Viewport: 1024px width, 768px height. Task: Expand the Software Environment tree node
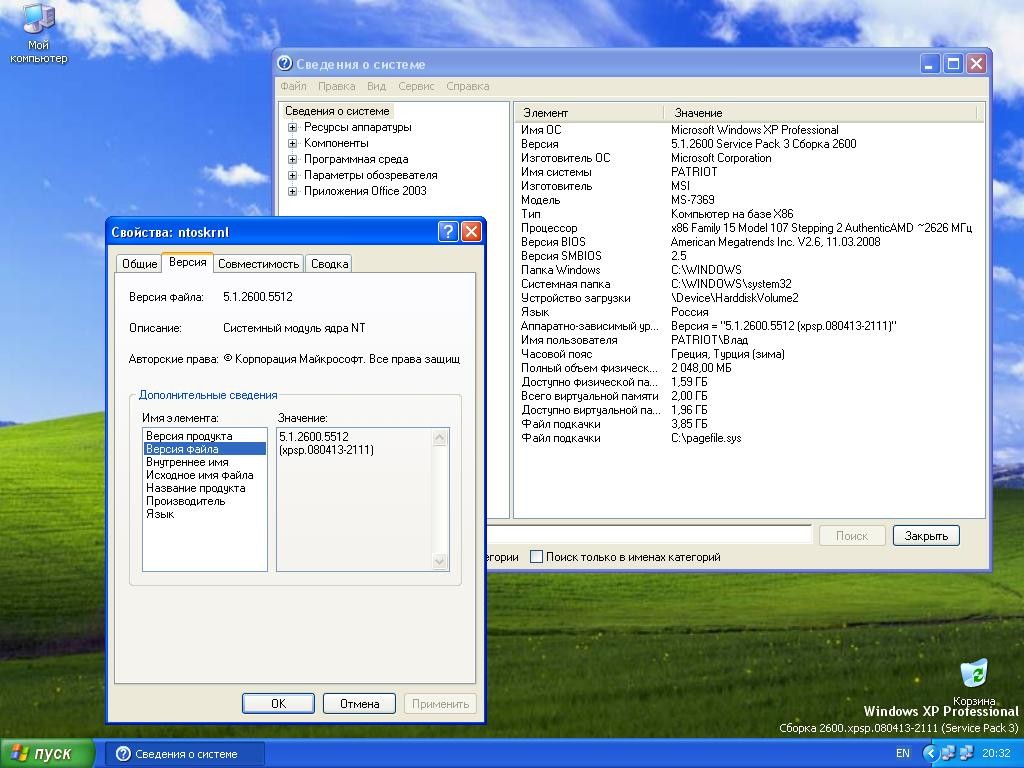[293, 159]
